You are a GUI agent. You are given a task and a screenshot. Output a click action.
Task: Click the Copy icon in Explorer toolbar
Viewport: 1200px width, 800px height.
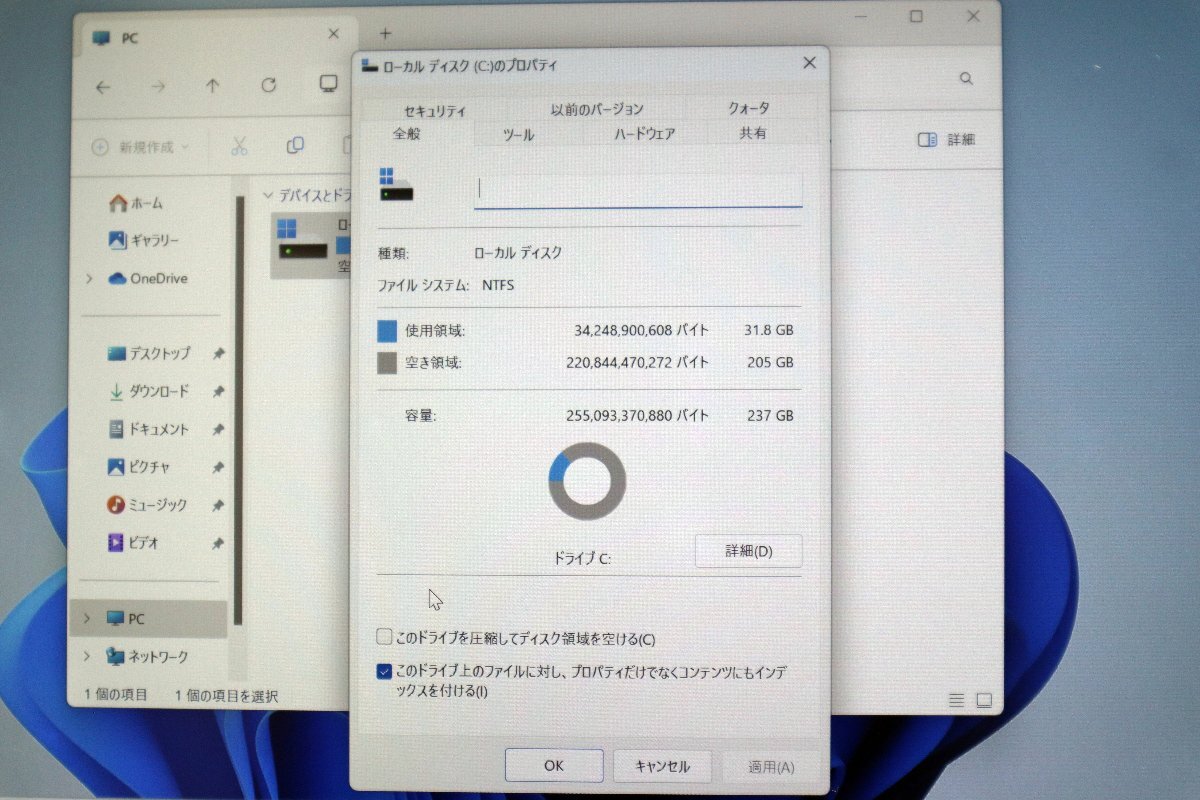(x=295, y=145)
